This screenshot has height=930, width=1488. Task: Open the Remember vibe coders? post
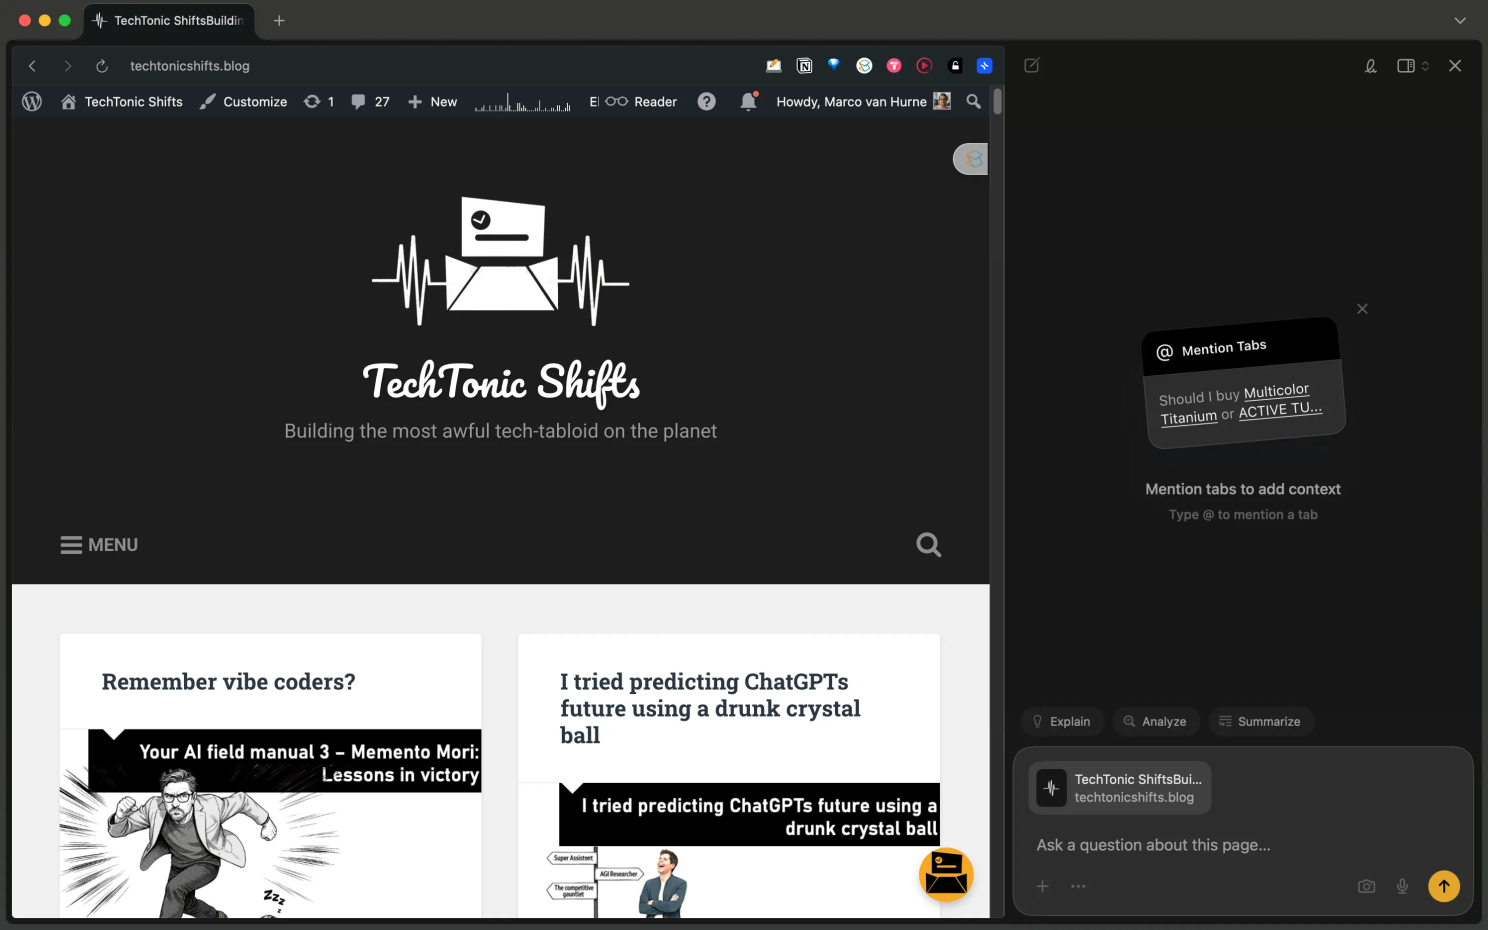click(228, 682)
